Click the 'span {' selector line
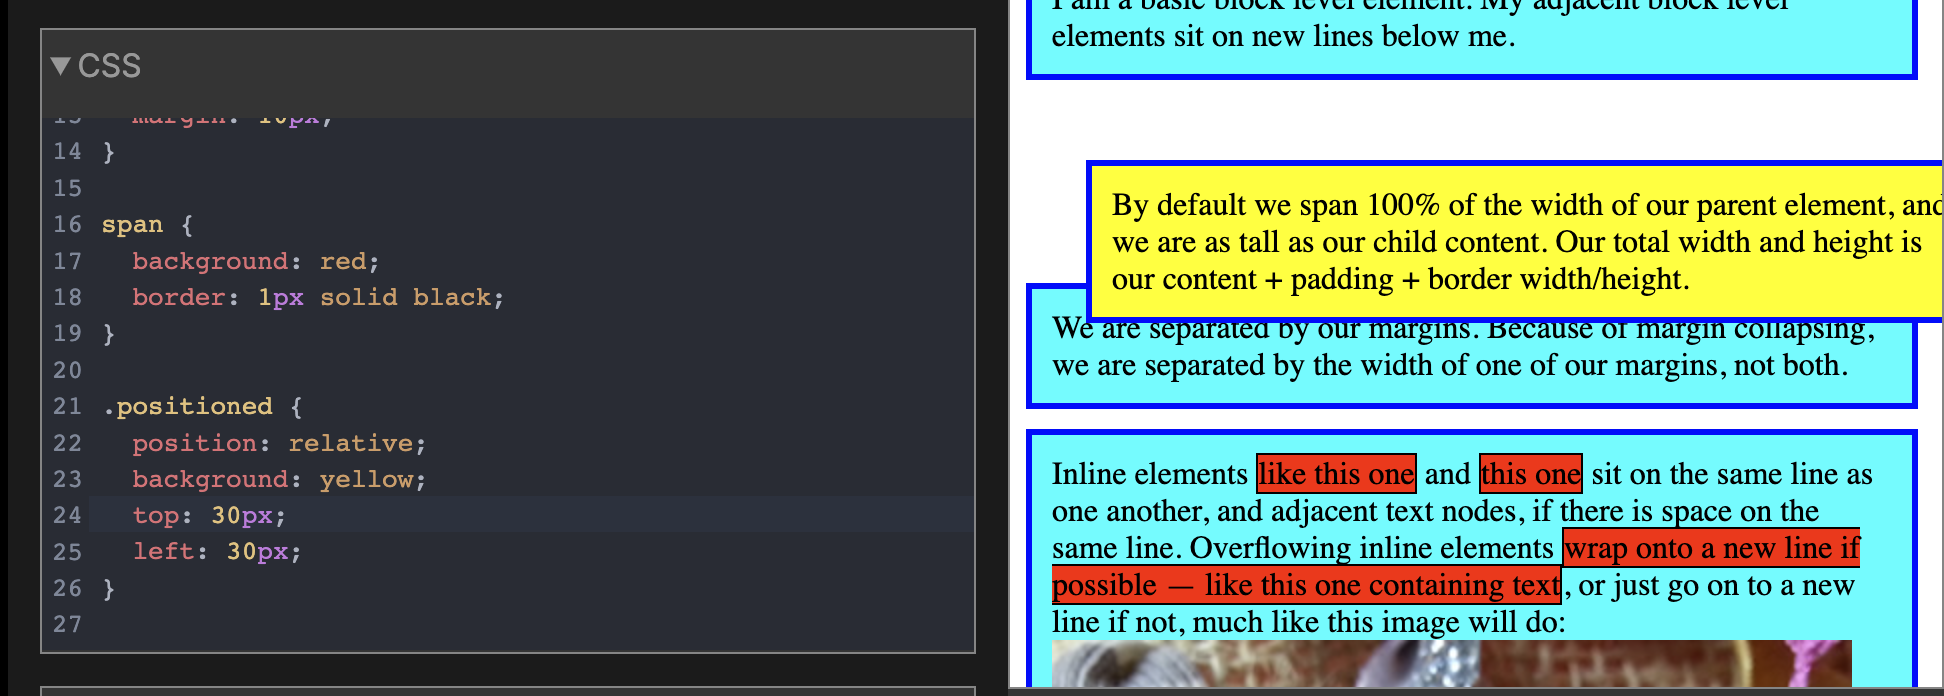Viewport: 1944px width, 696px height. click(147, 225)
